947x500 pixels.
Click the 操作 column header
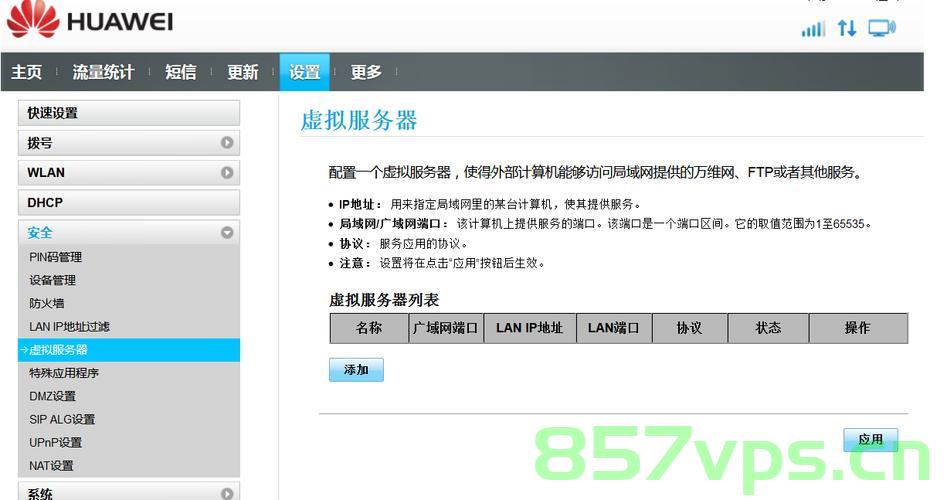pos(858,328)
